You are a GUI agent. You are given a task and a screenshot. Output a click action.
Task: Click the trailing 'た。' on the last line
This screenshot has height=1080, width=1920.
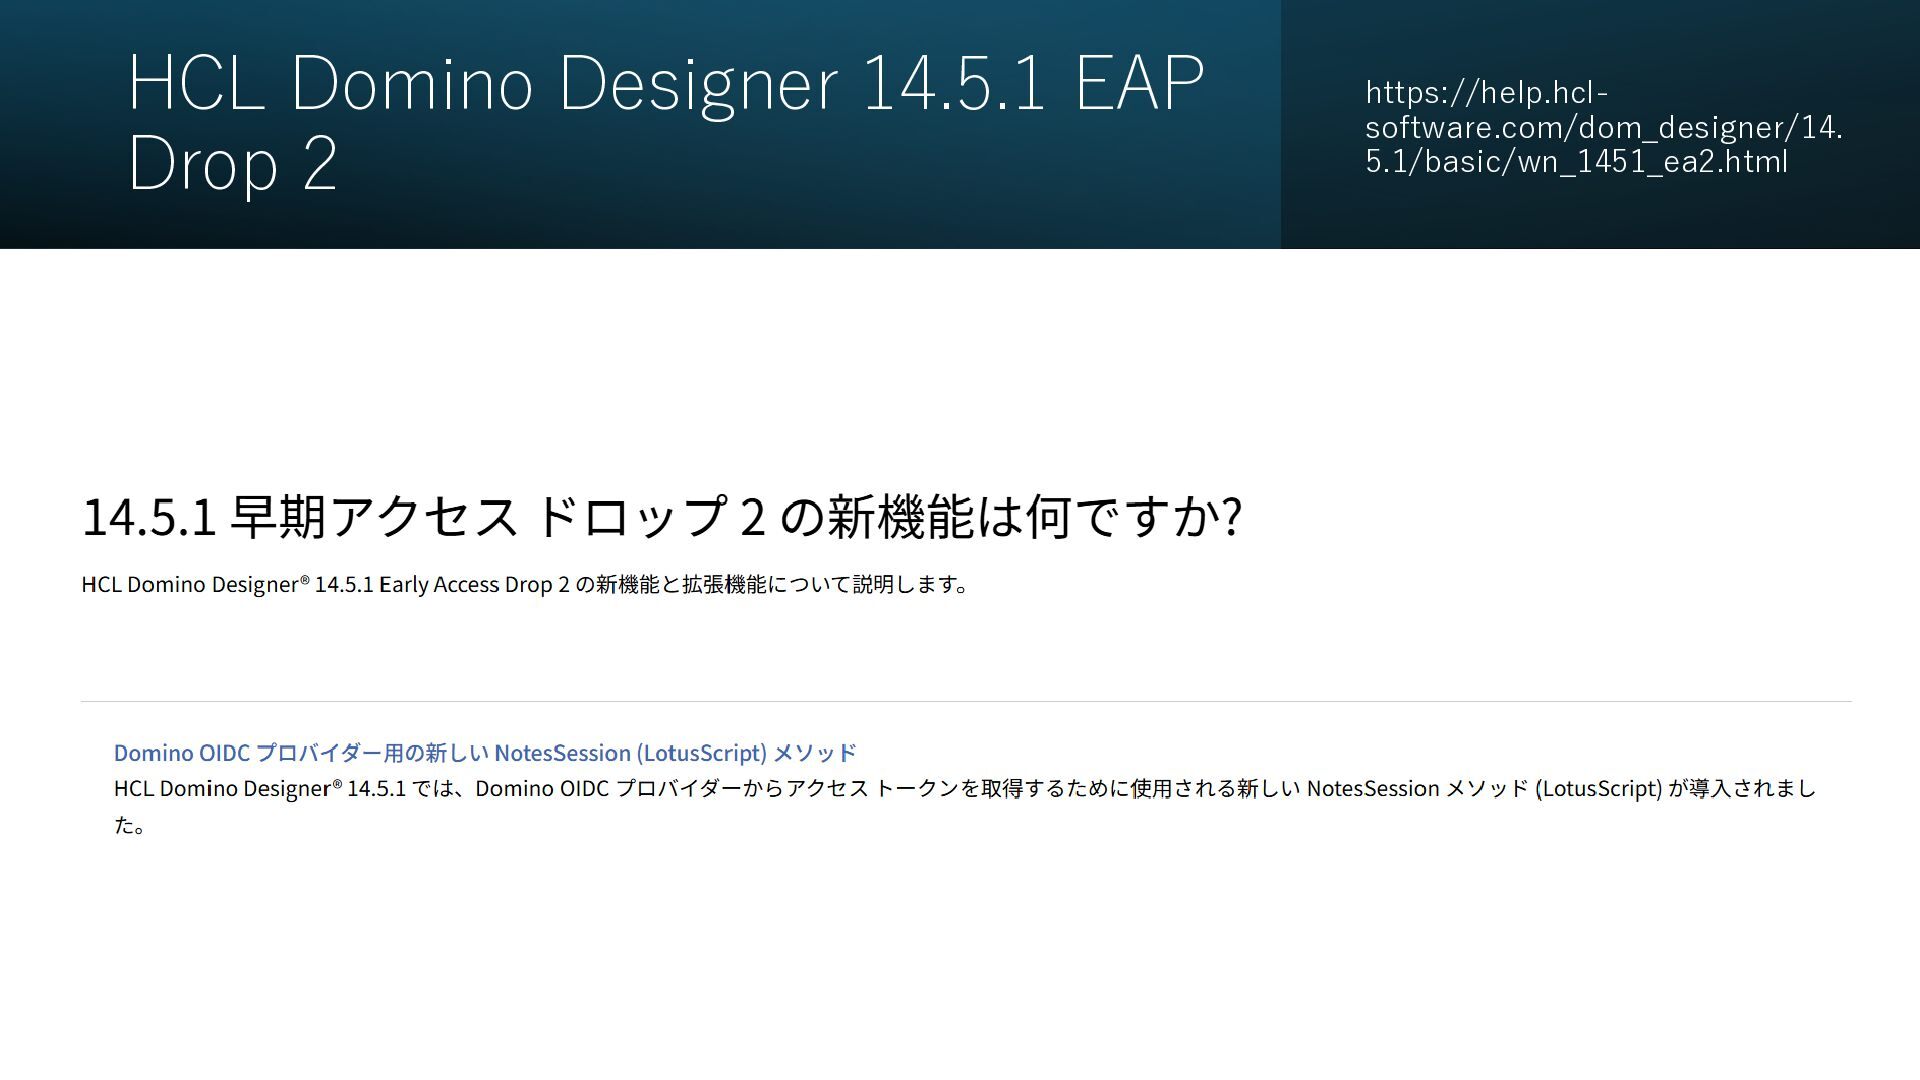129,826
